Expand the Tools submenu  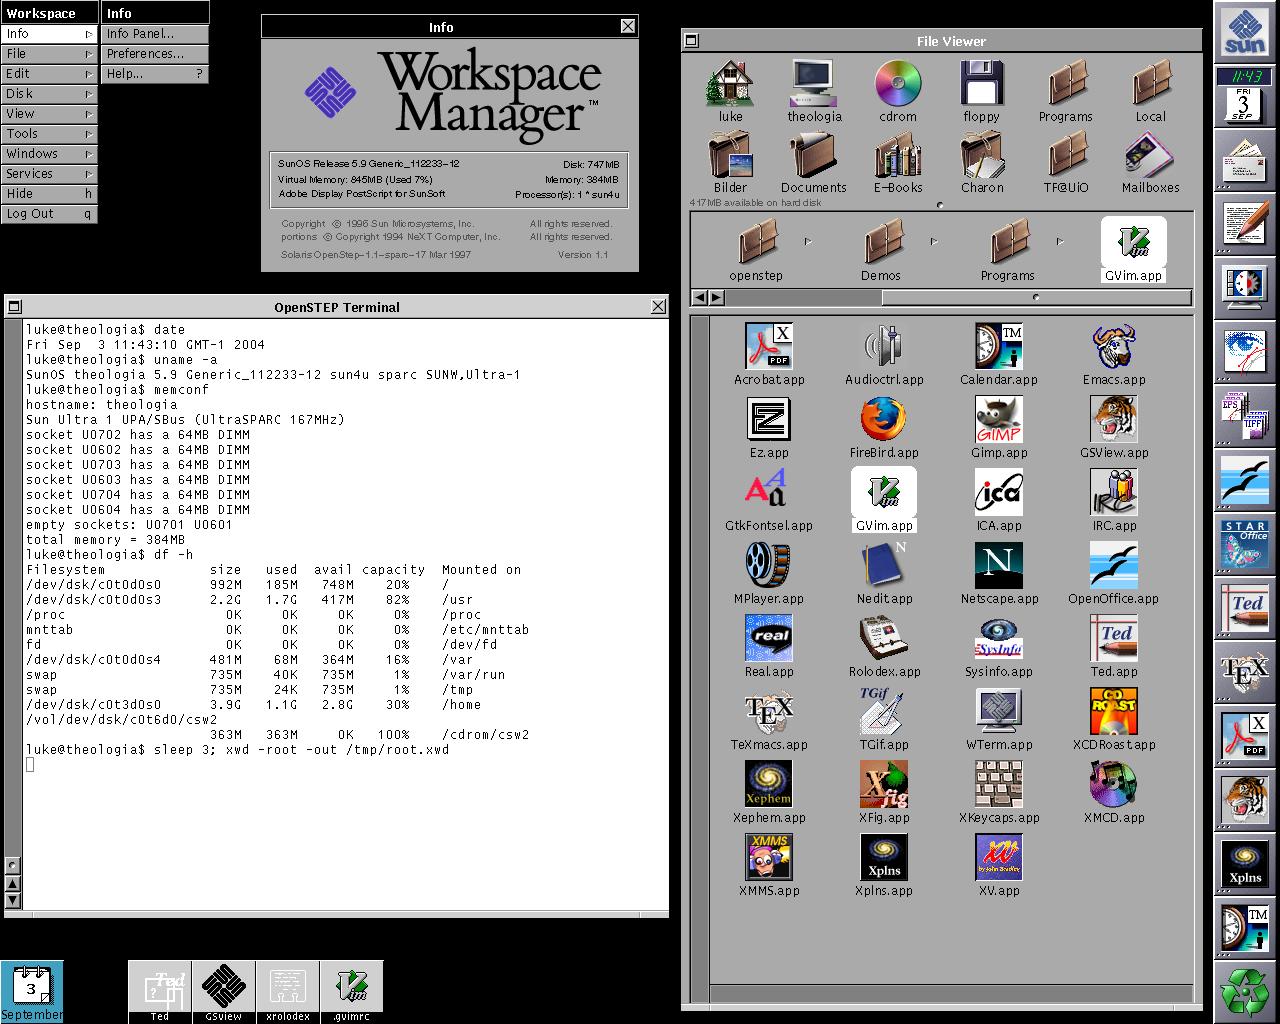[49, 134]
